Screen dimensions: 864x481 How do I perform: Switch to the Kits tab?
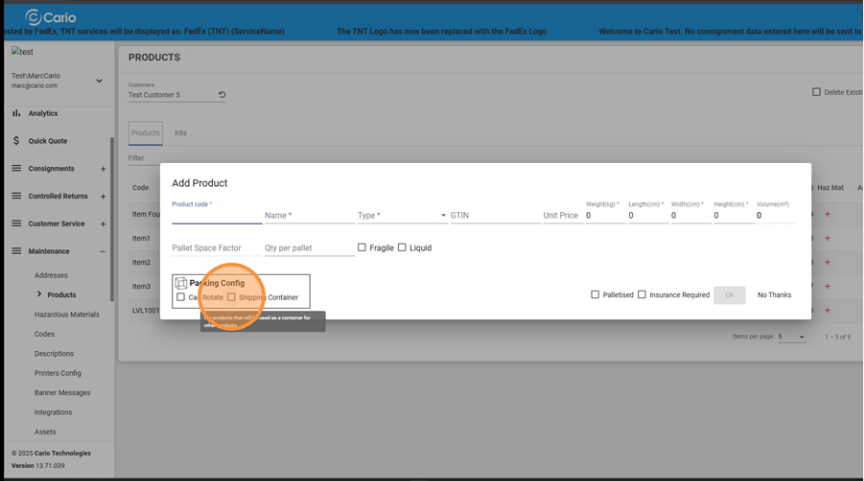pyautogui.click(x=180, y=133)
